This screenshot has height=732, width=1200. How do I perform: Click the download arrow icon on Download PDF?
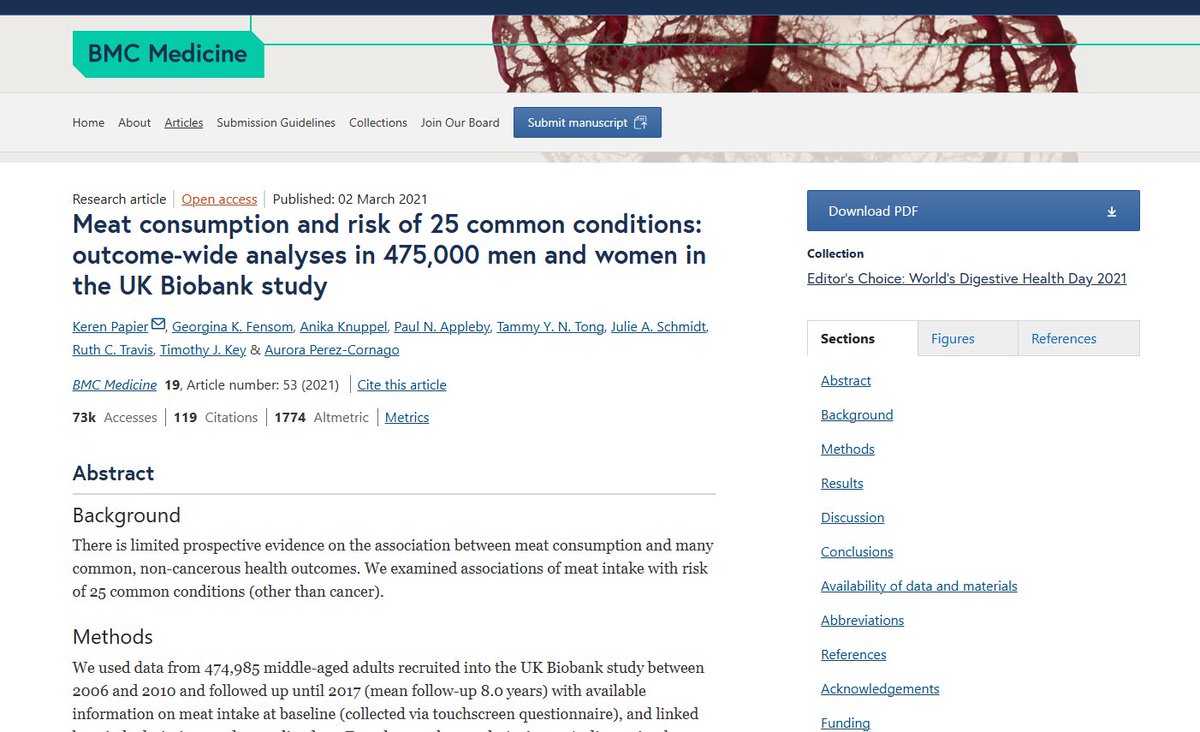tap(1112, 212)
